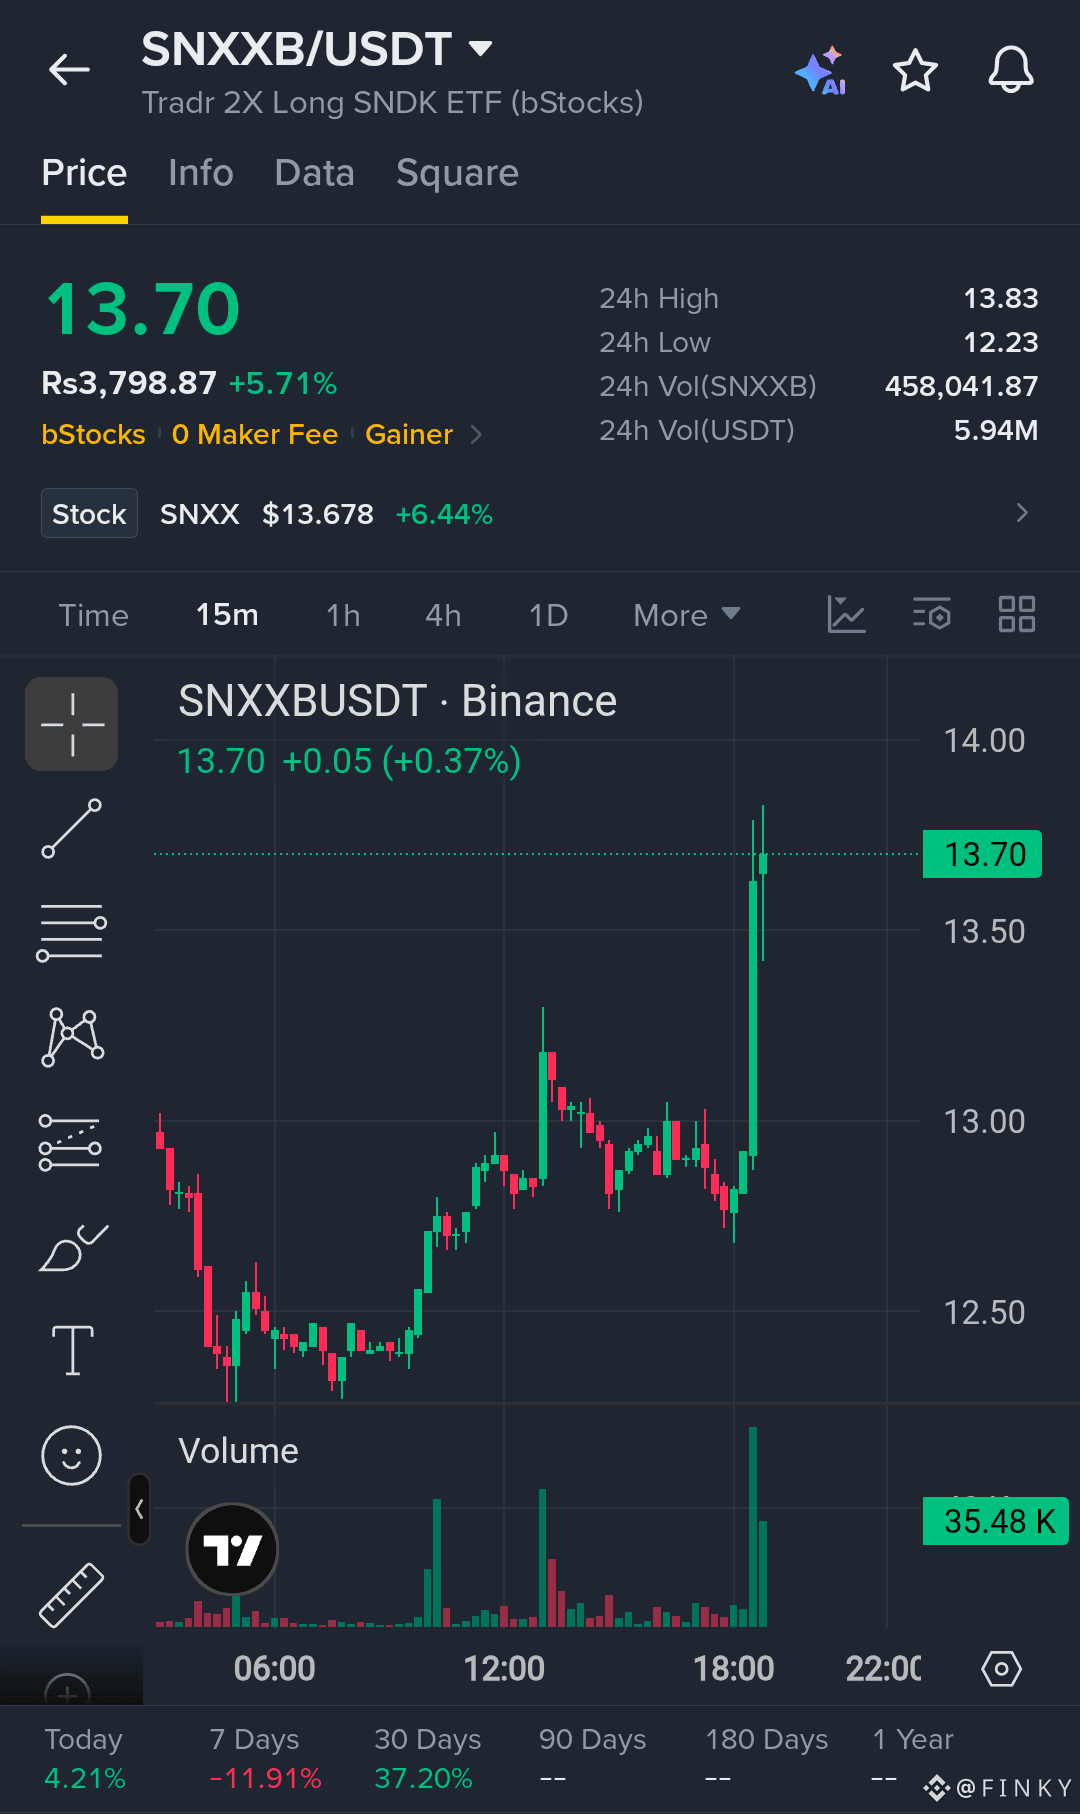
Task: Click the 18:00 time axis label
Action: click(734, 1668)
